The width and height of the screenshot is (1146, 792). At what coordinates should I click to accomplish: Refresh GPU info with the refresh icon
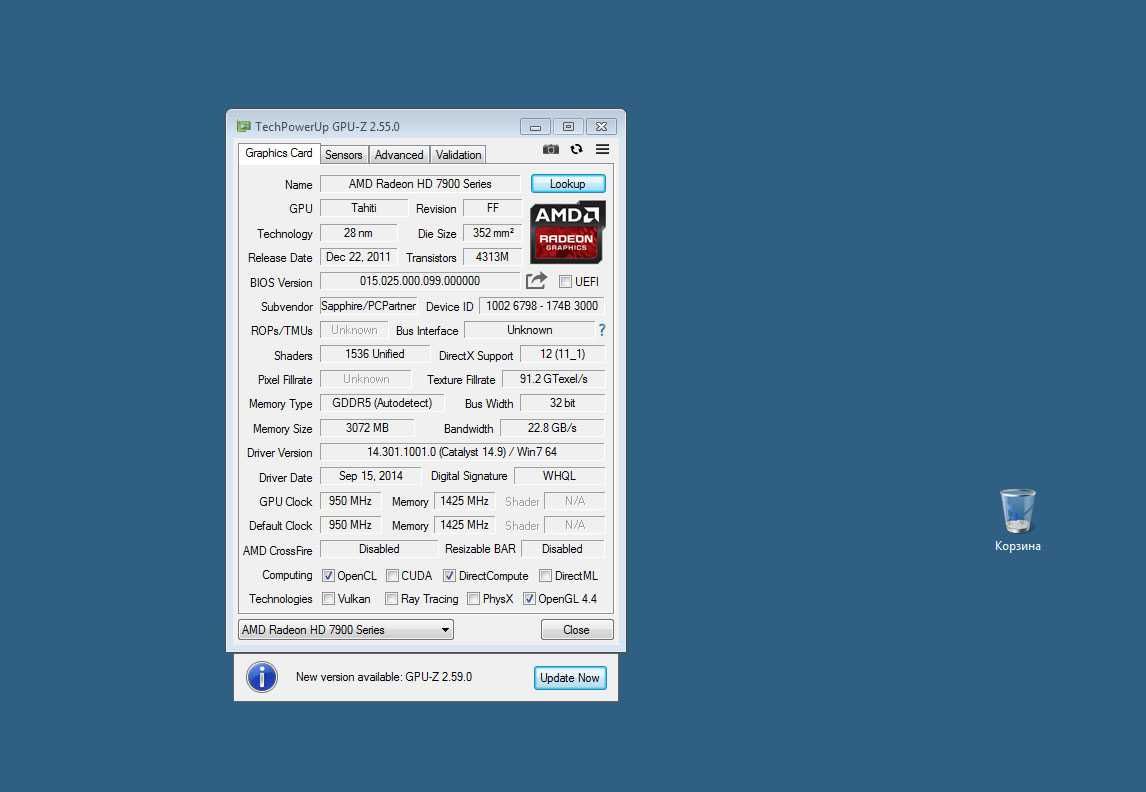[x=577, y=149]
